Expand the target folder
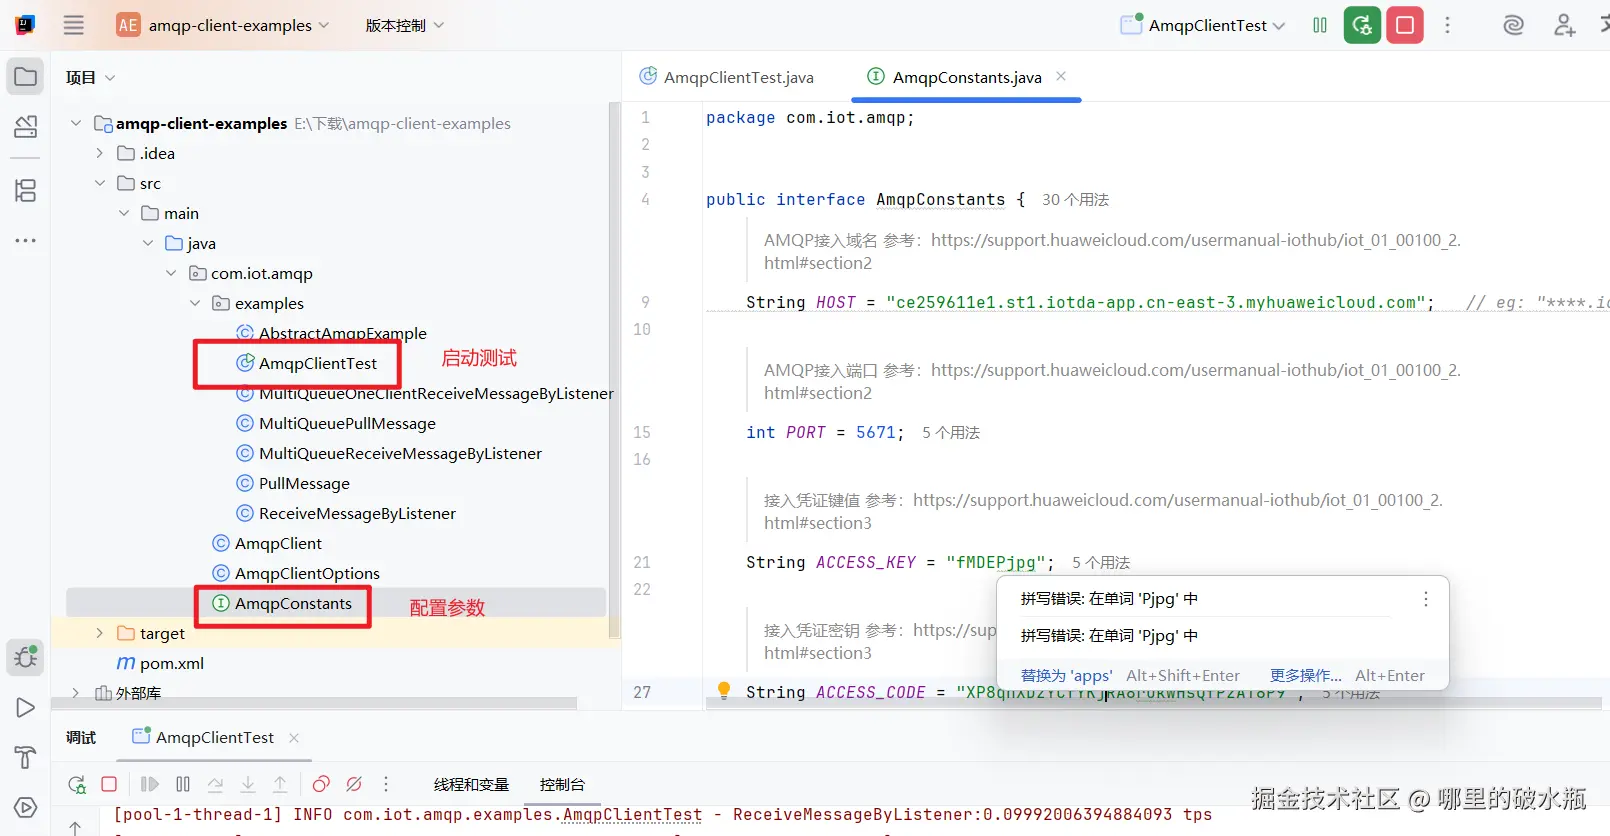 tap(100, 633)
